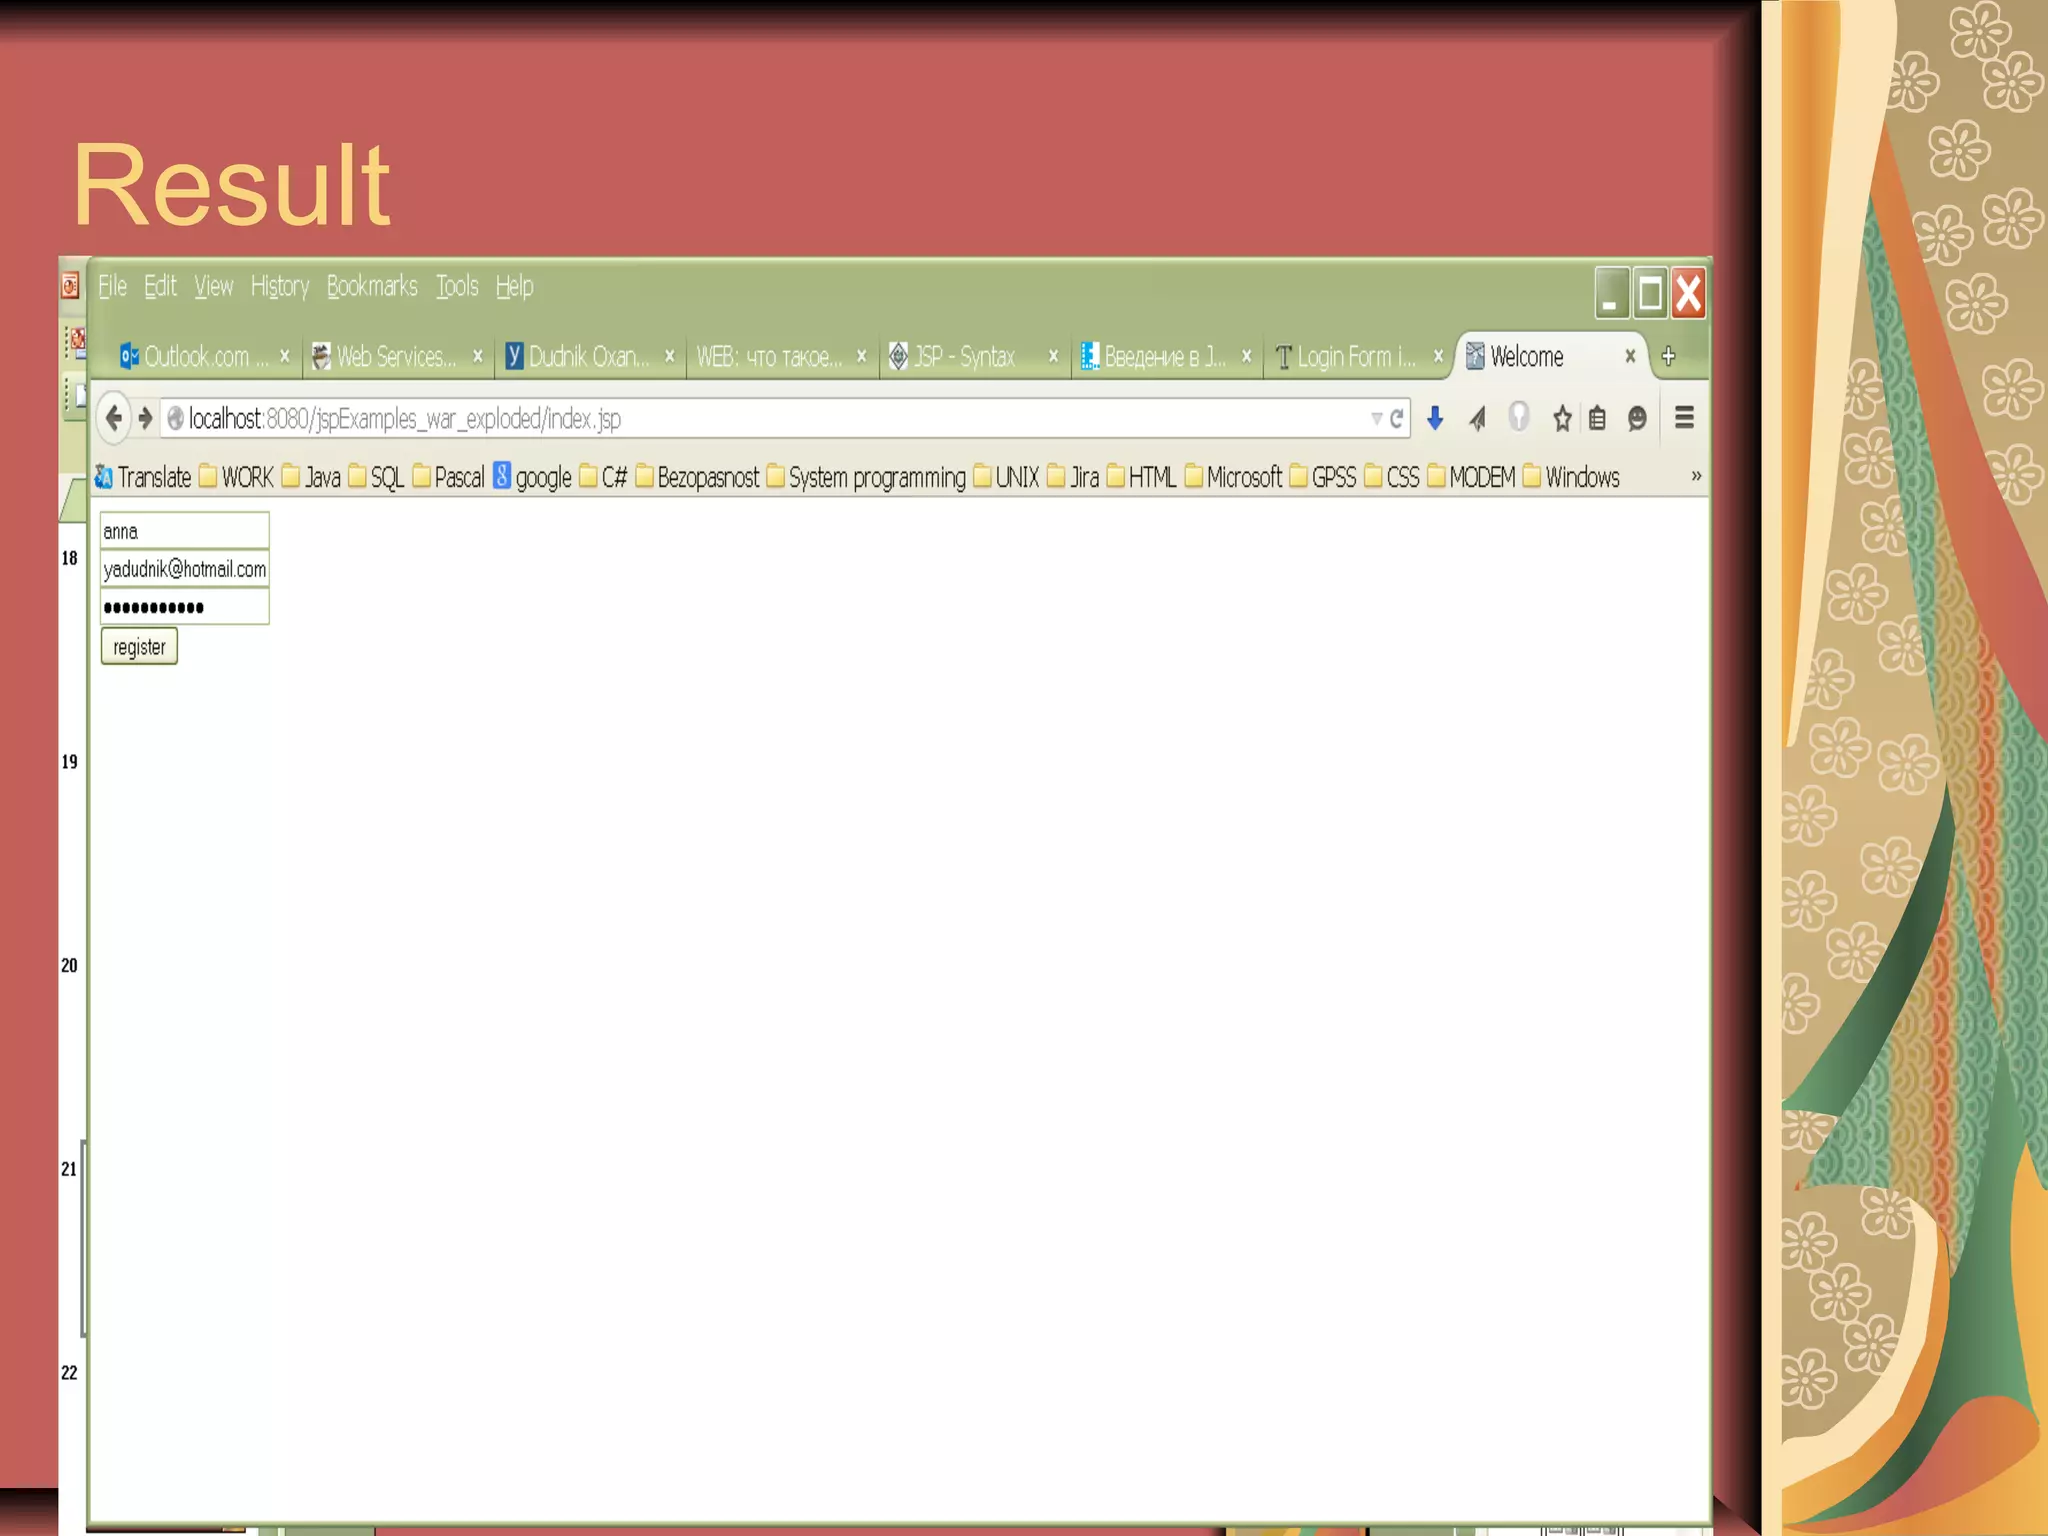The width and height of the screenshot is (2048, 1536).
Task: Close the Dudnik Oxan tab
Action: pyautogui.click(x=670, y=356)
